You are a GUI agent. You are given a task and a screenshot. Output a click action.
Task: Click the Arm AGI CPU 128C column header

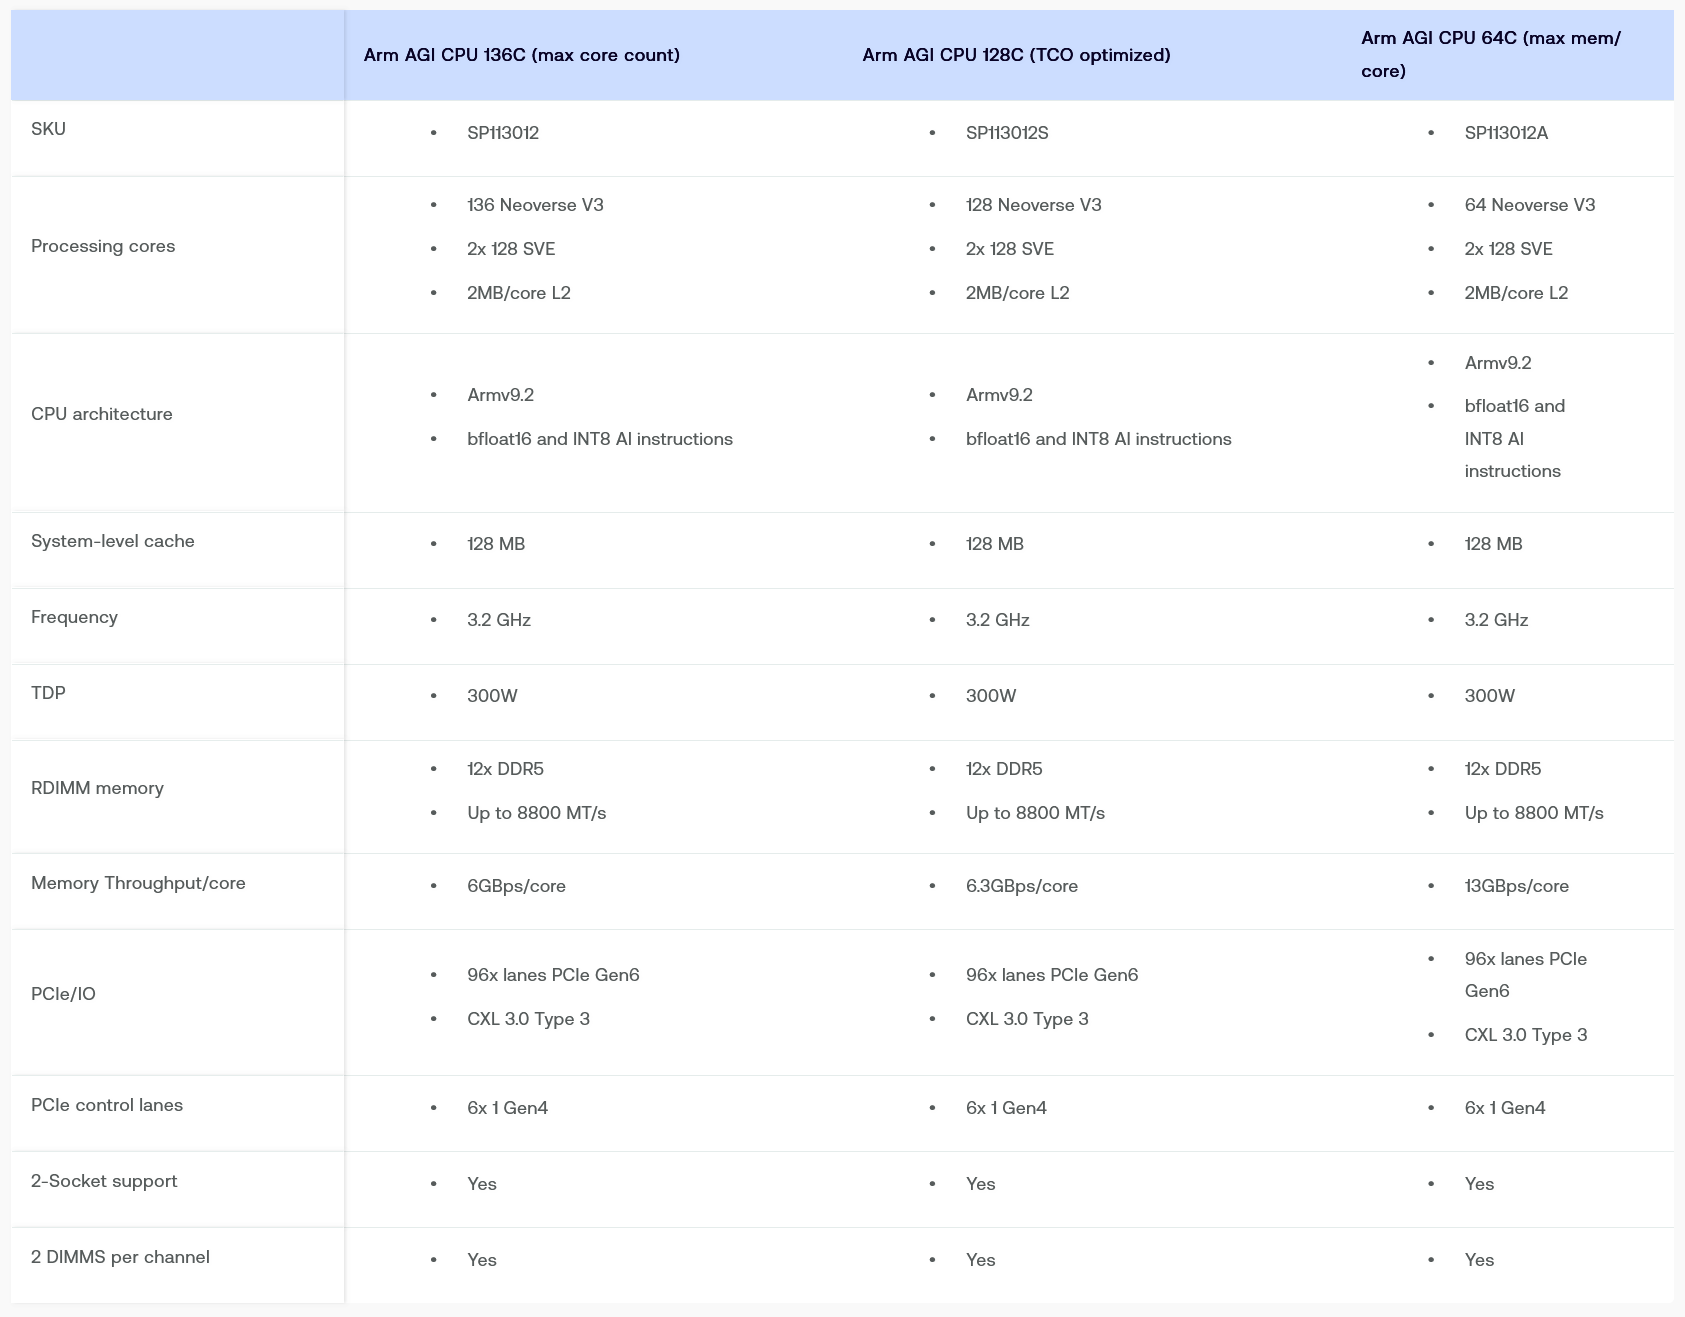tap(1016, 55)
